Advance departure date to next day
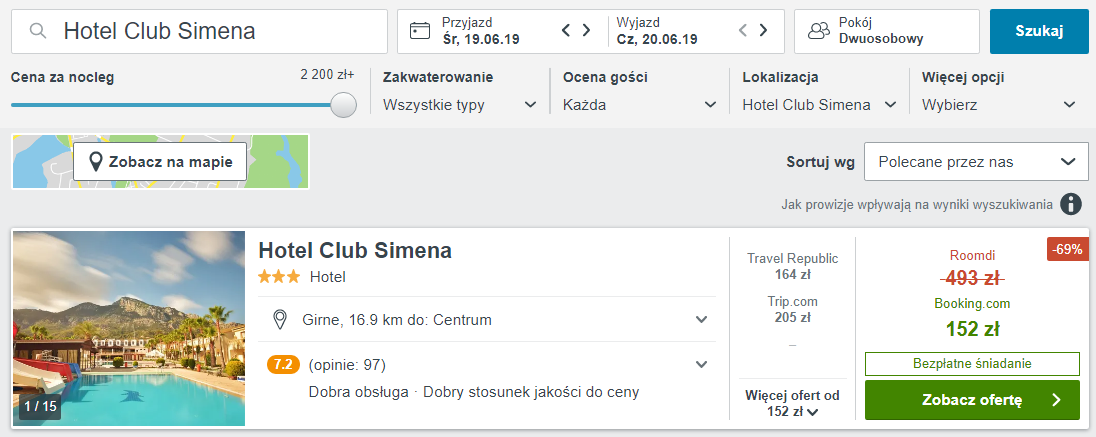This screenshot has height=437, width=1096. (x=763, y=30)
